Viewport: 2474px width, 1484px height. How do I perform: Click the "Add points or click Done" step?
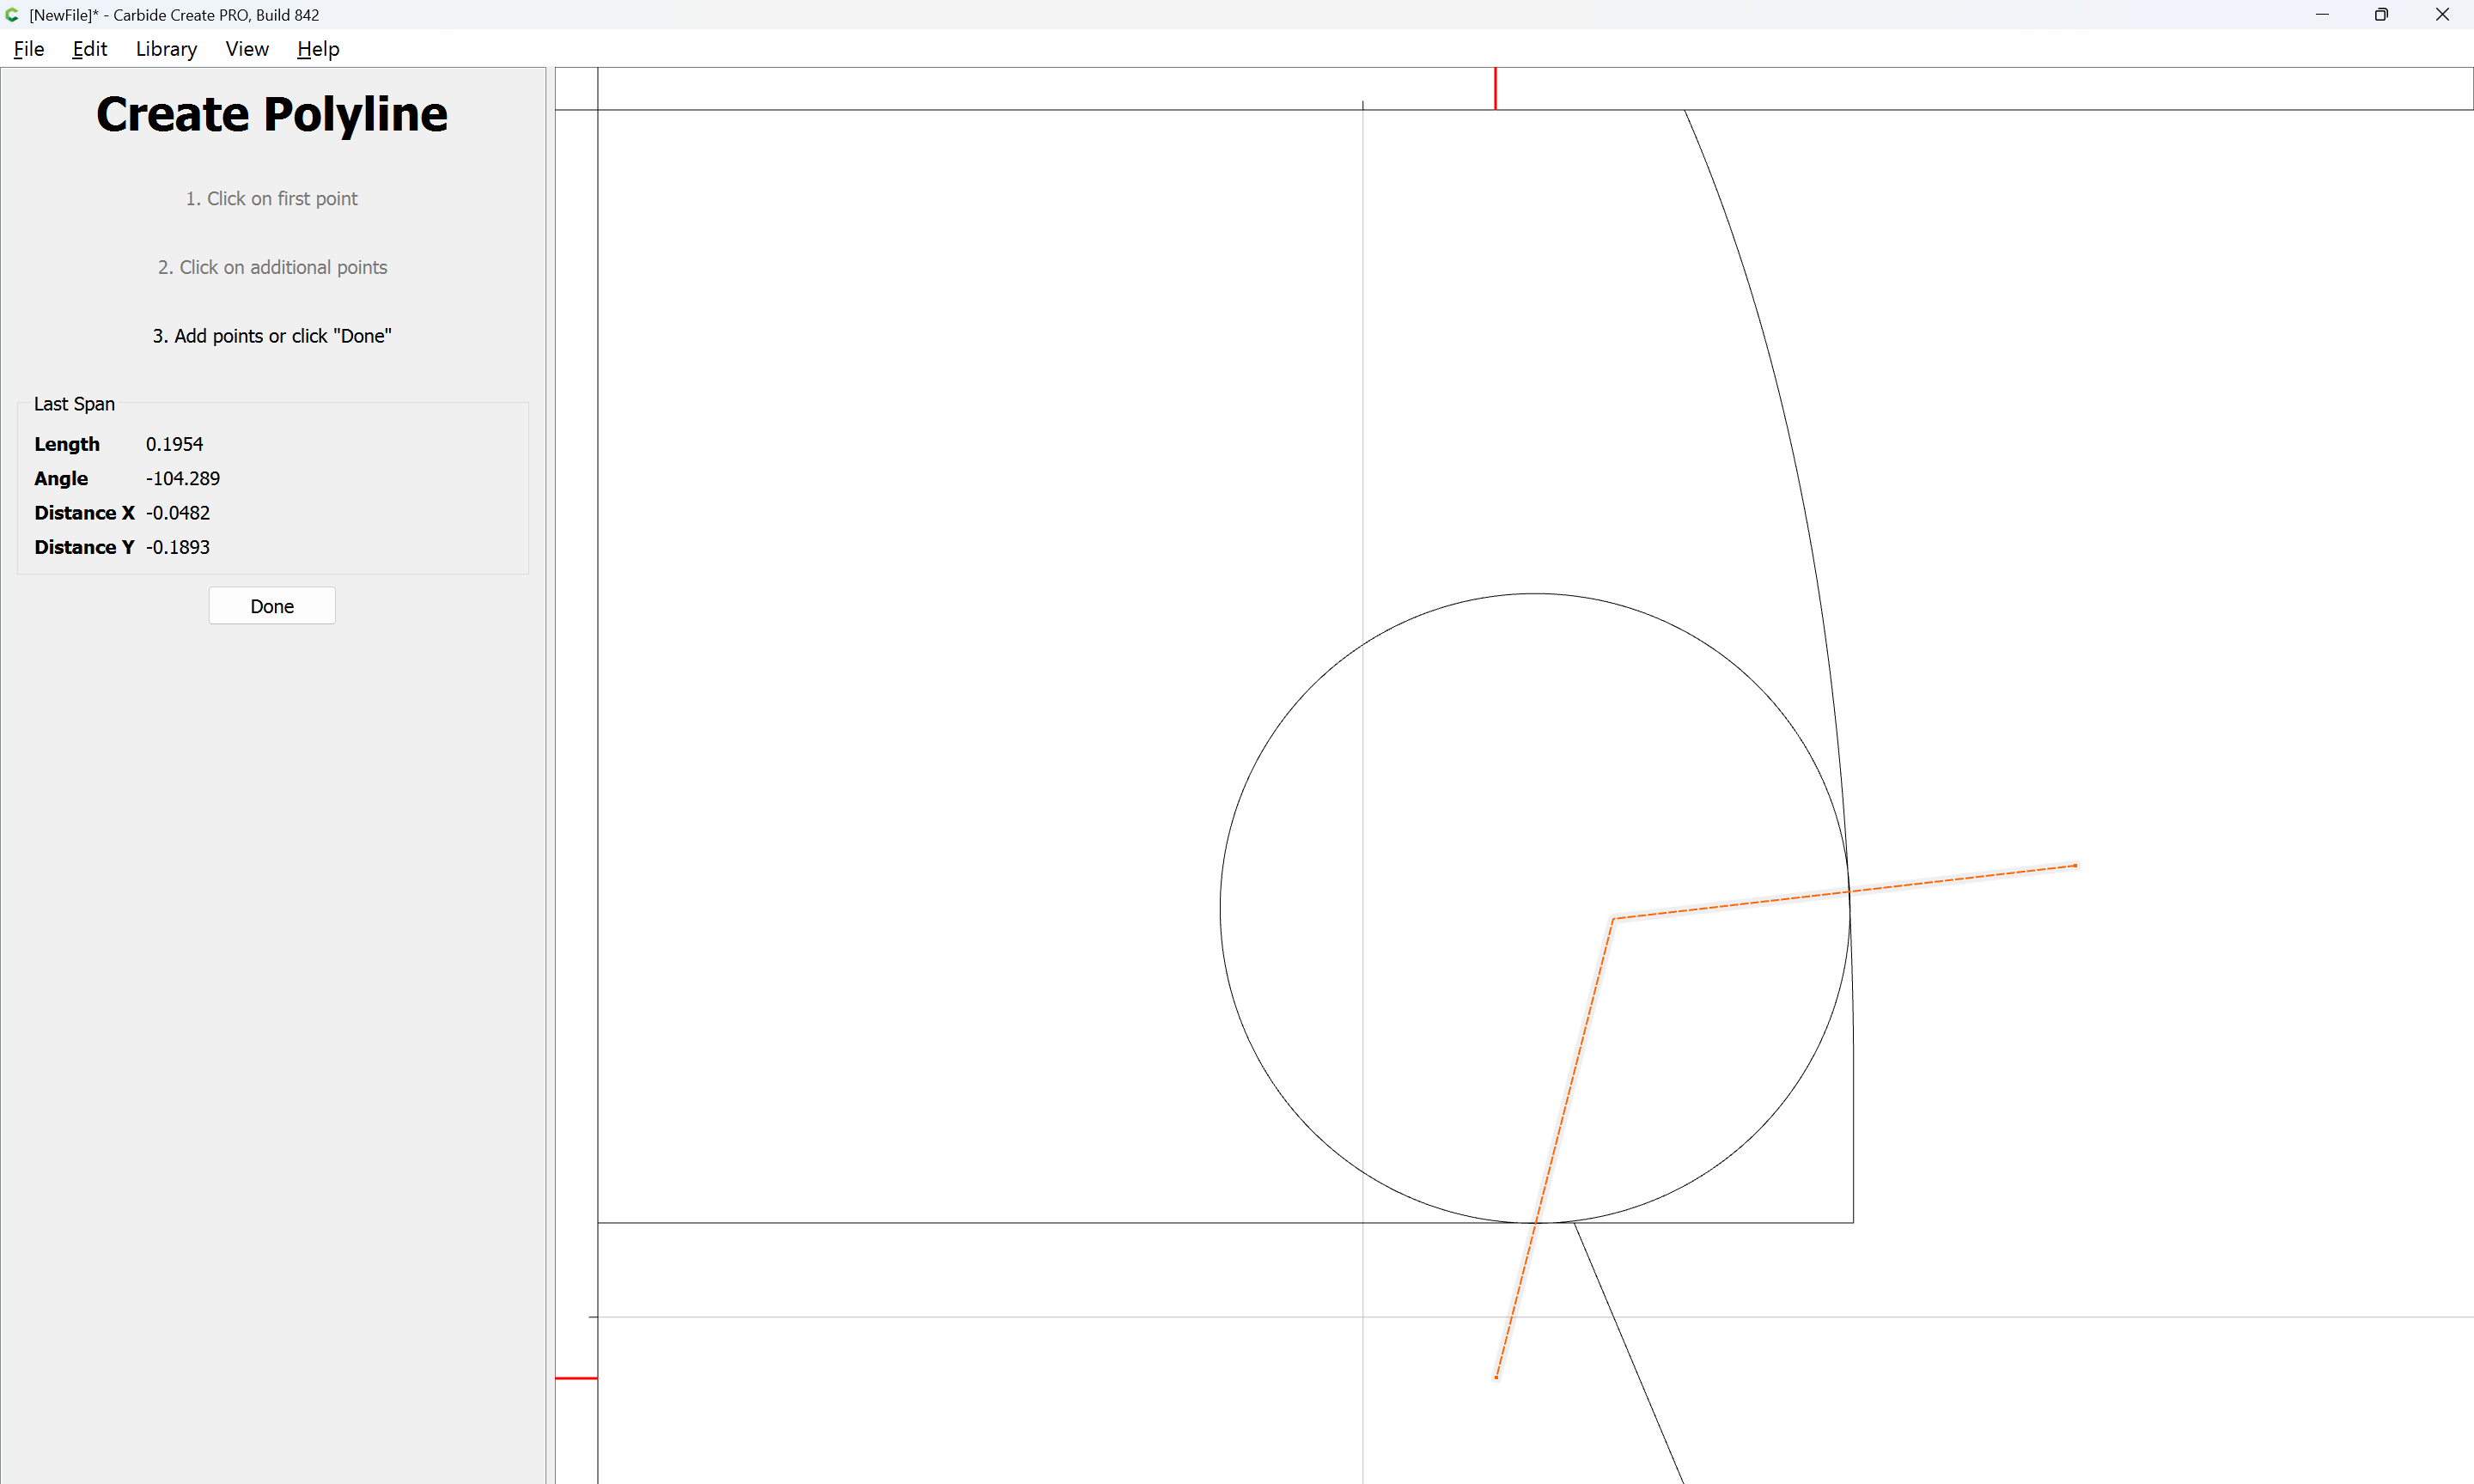272,336
